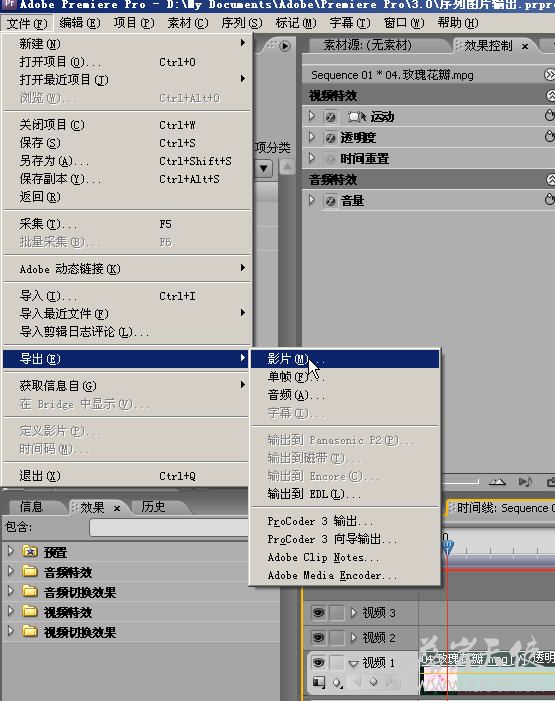Toggle the 音量 effect fx icon
The image size is (555, 701).
click(x=330, y=201)
